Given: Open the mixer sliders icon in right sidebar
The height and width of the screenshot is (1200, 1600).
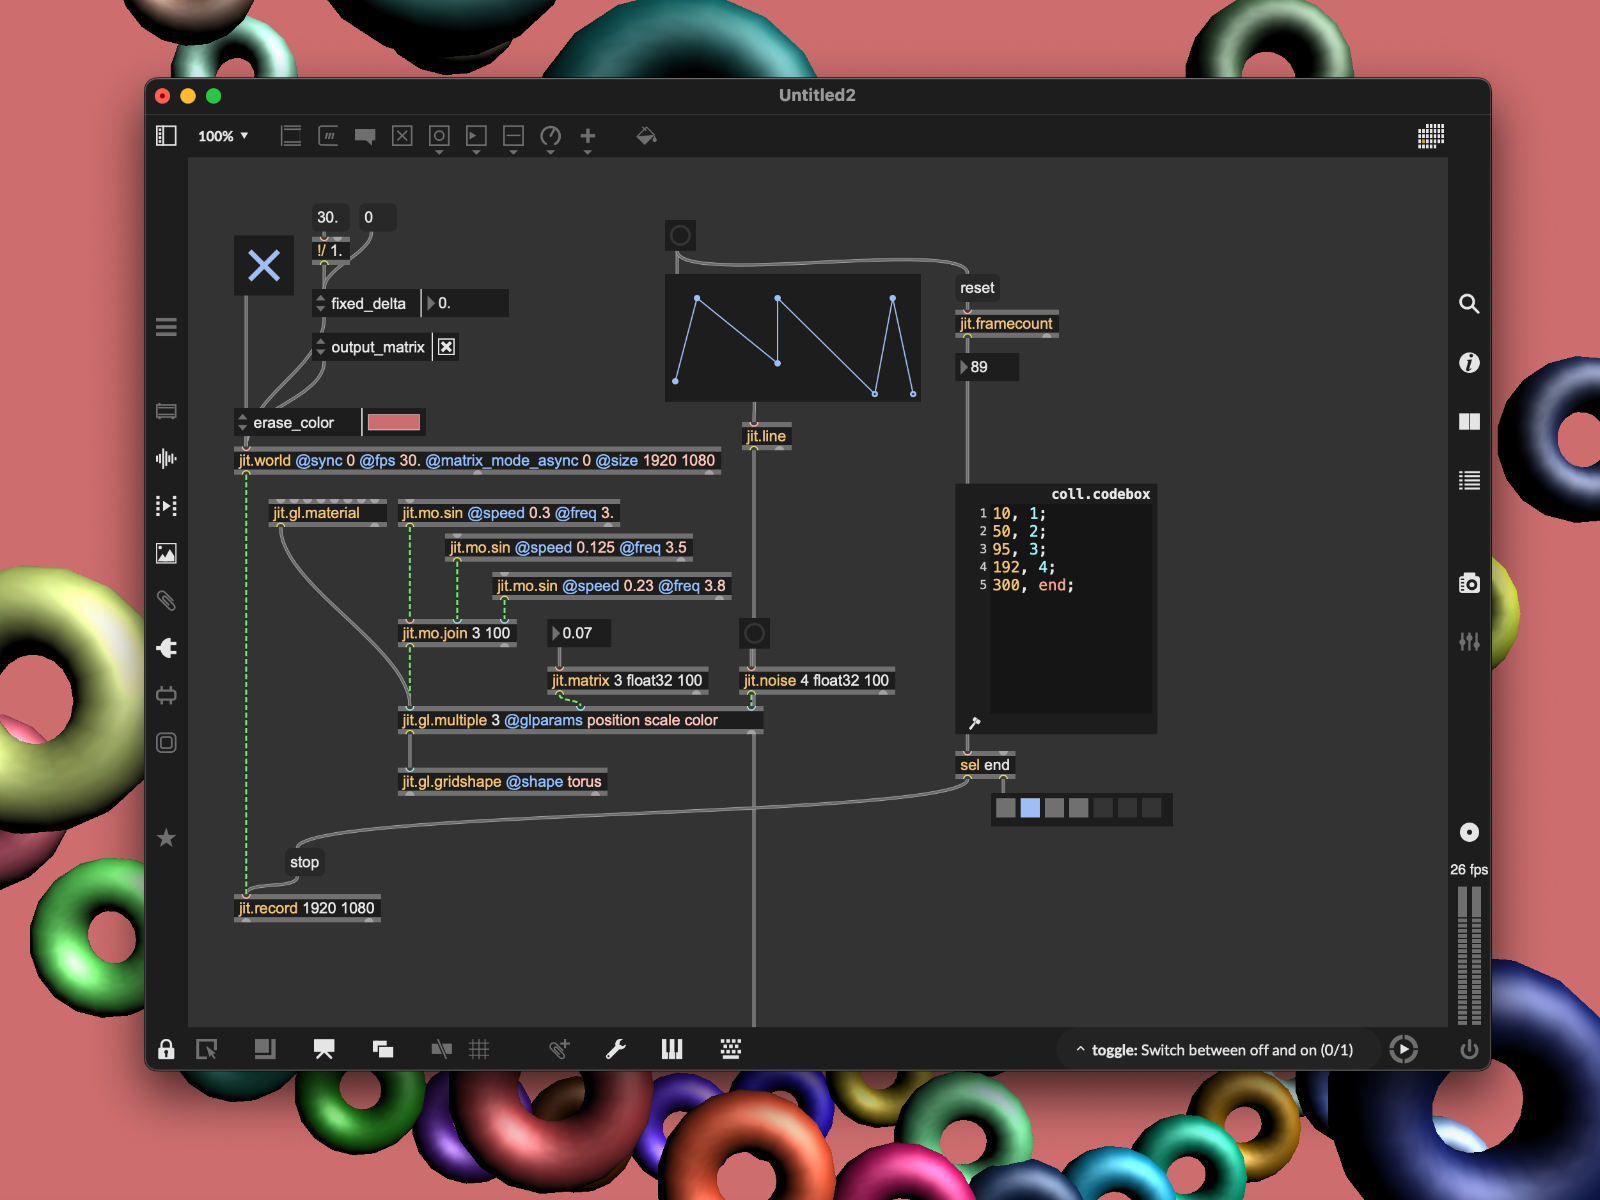Looking at the screenshot, I should click(x=1469, y=642).
